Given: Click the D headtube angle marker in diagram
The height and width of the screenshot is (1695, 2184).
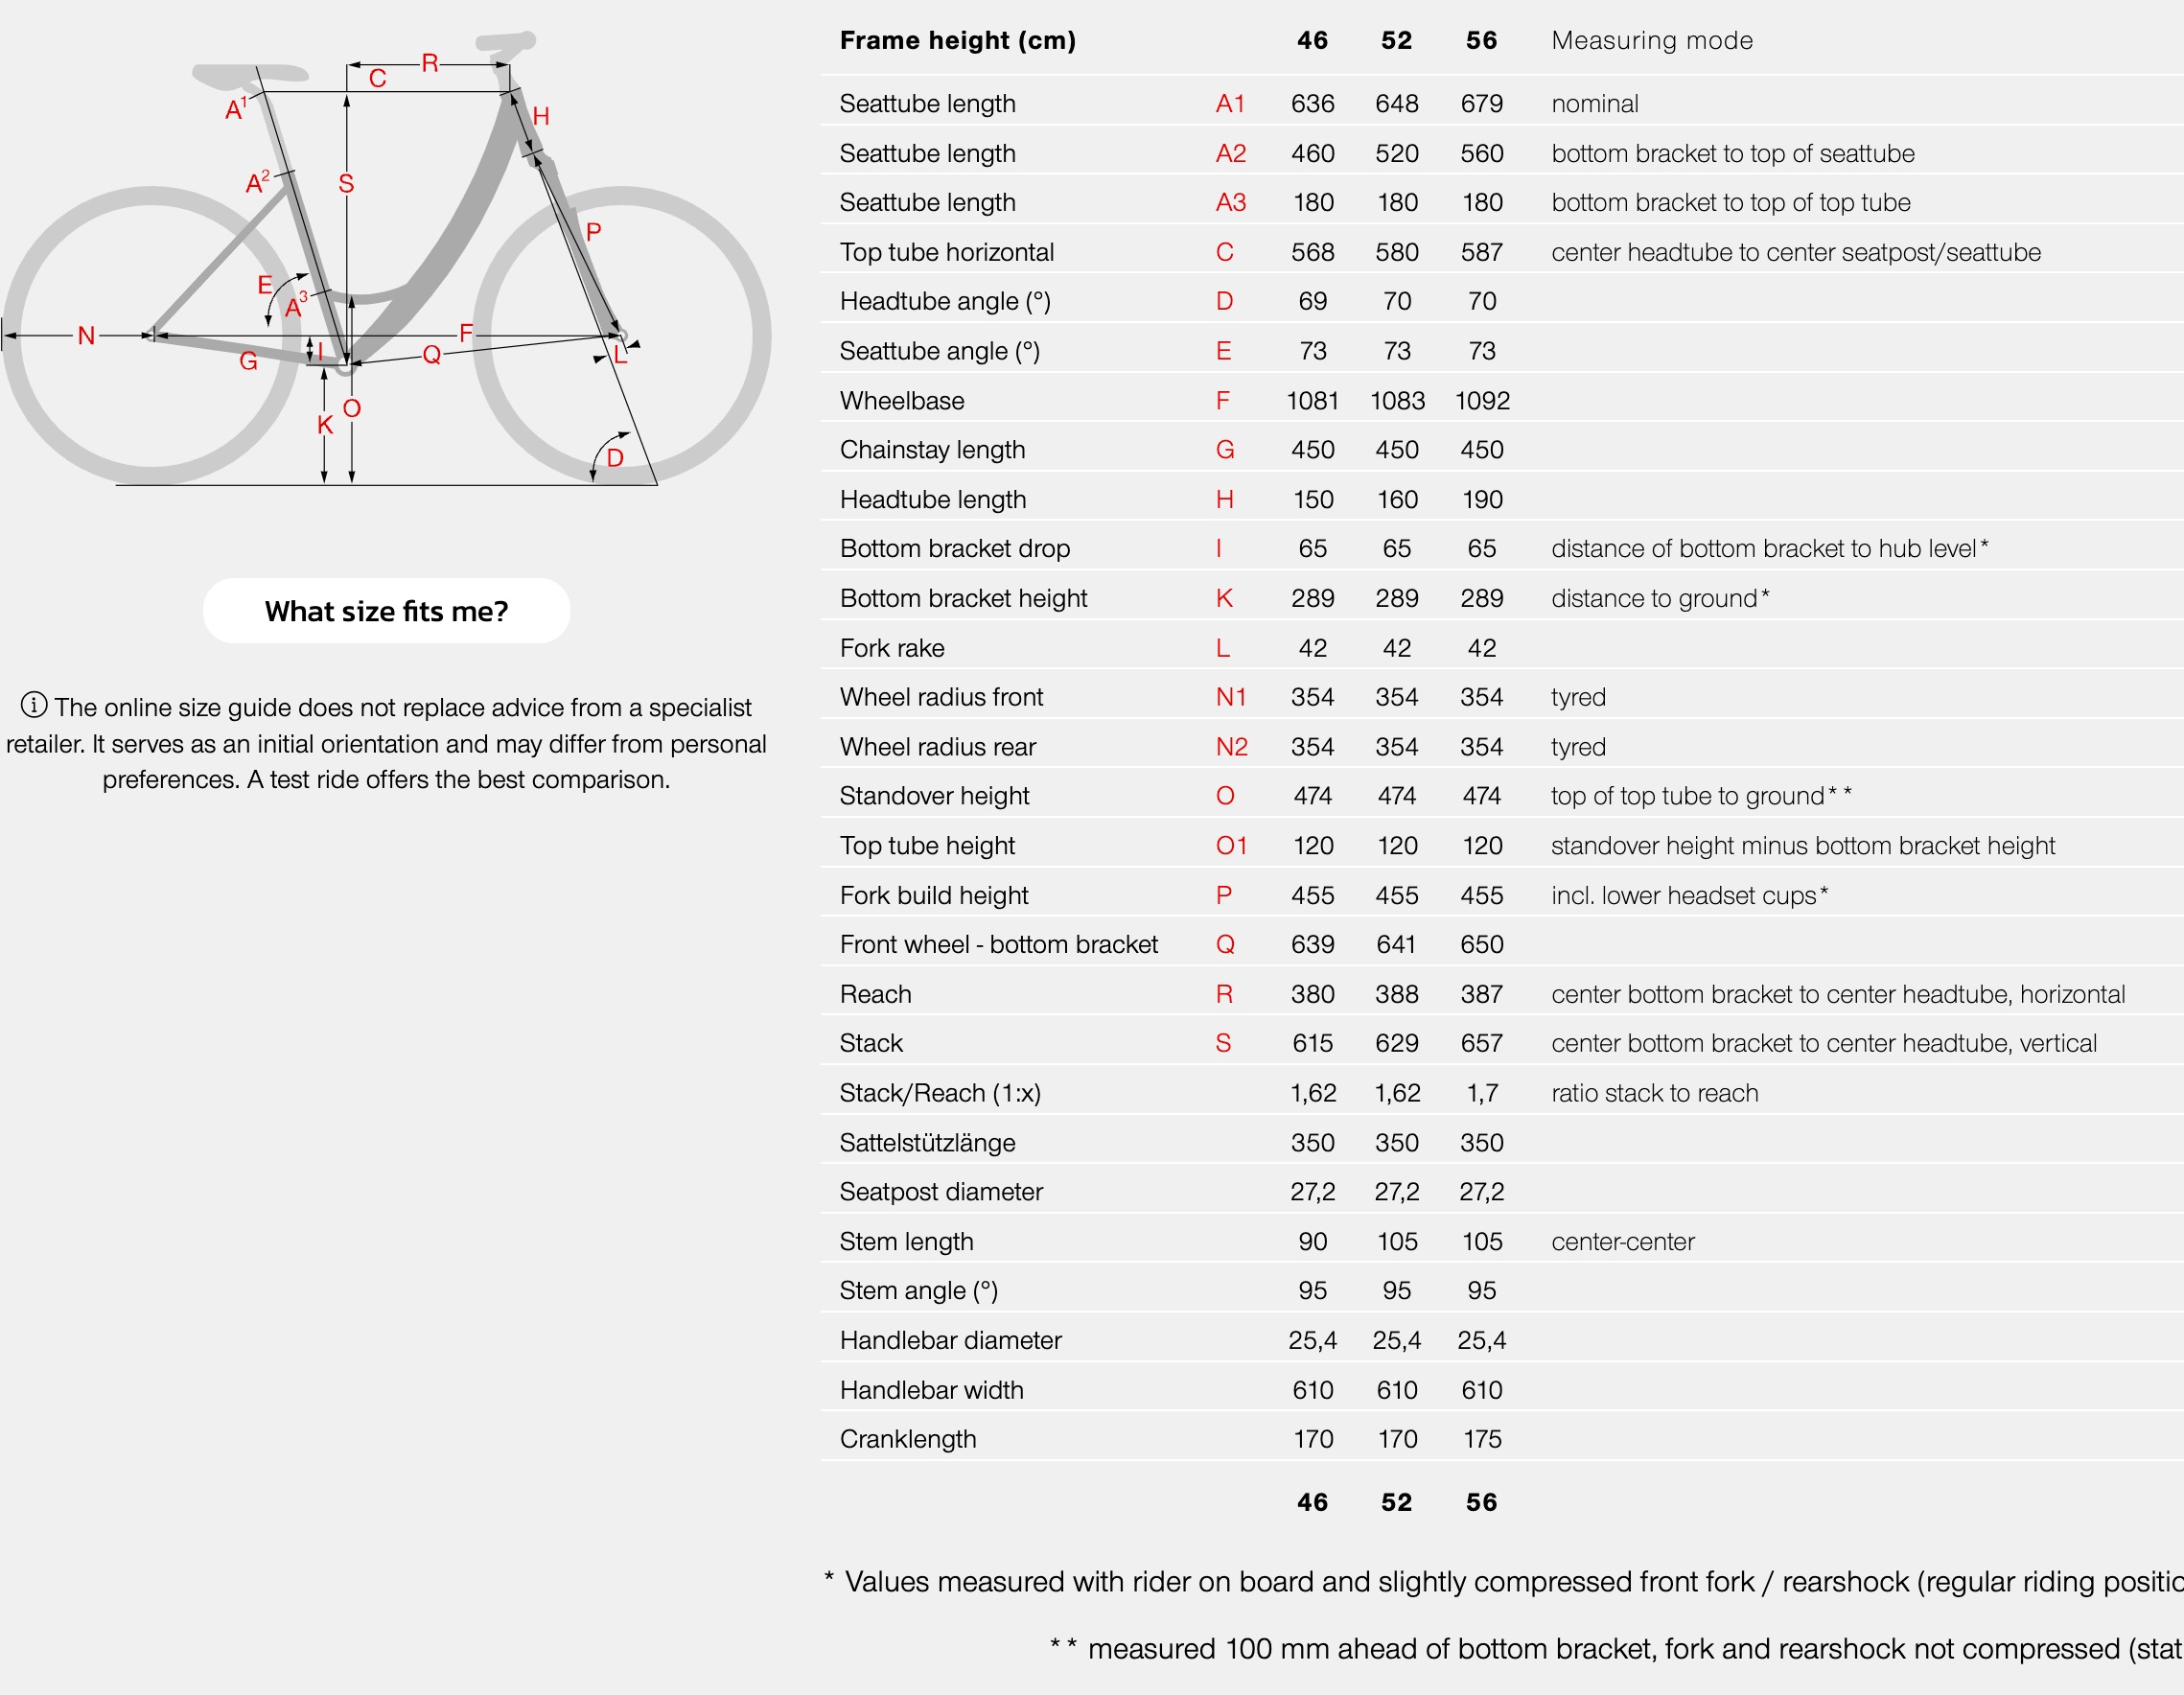Looking at the screenshot, I should tap(615, 458).
